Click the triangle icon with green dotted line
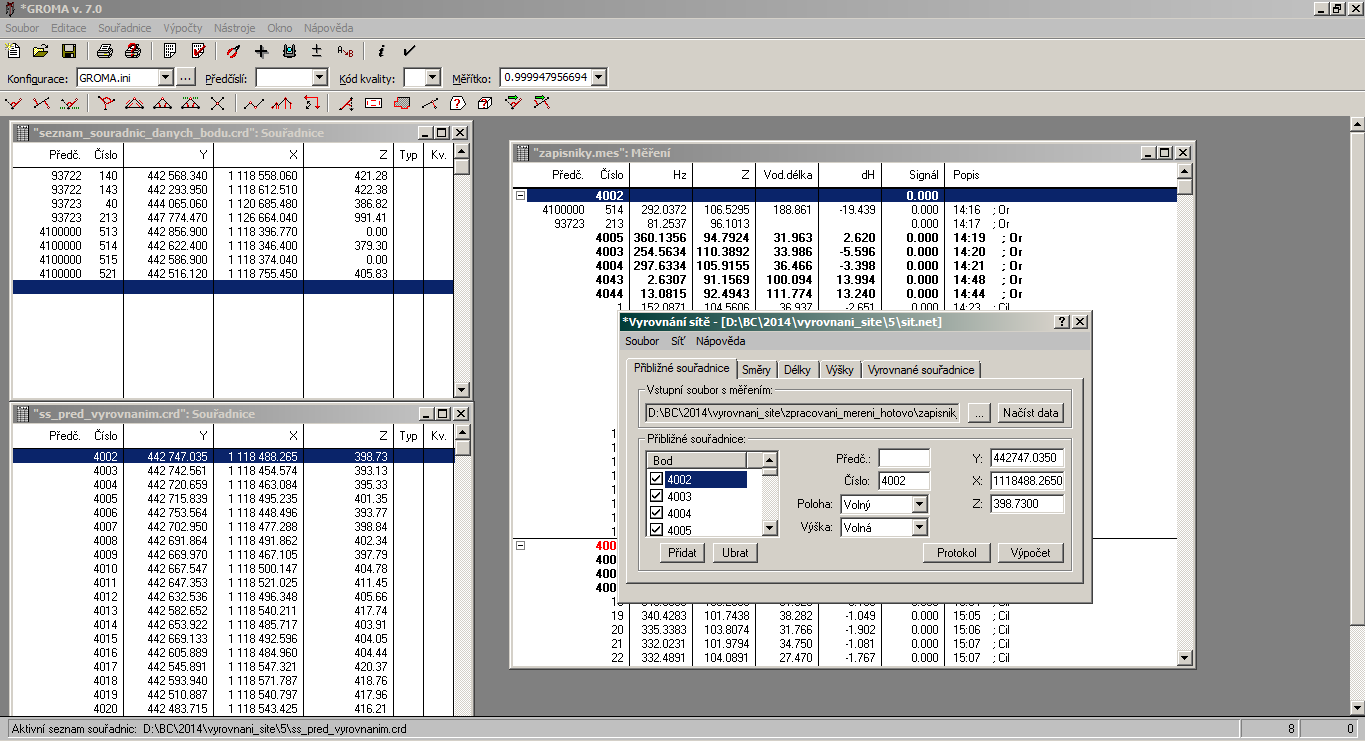This screenshot has height=741, width=1365. tap(190, 103)
